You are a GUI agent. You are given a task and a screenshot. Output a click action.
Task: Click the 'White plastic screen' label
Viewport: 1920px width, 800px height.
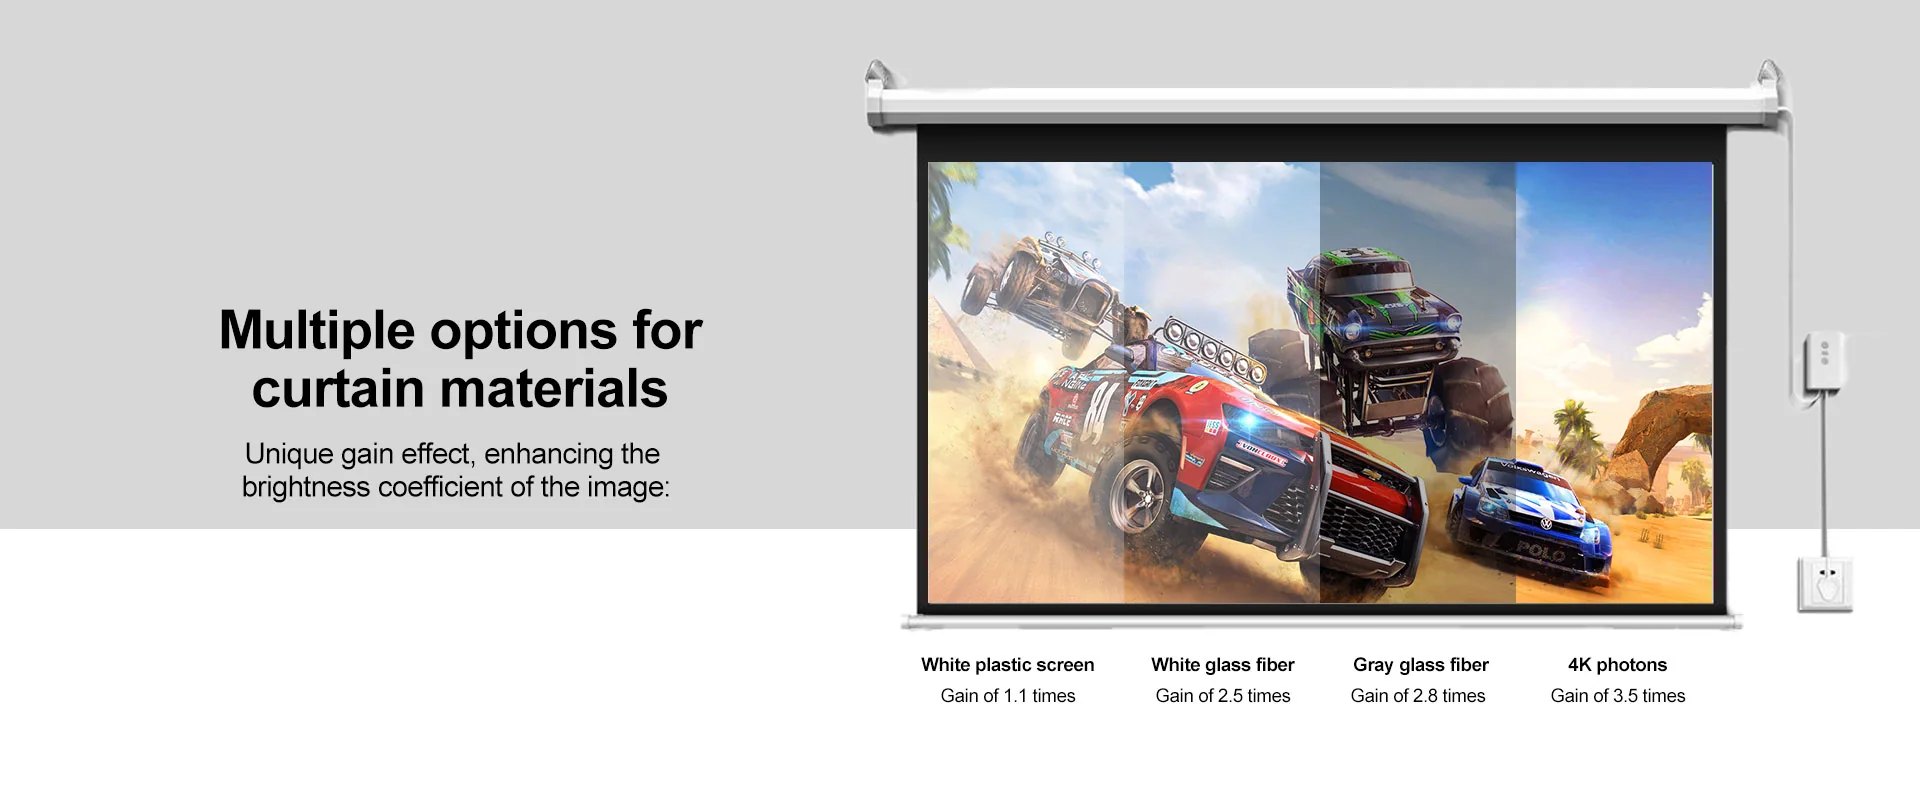coord(1008,665)
